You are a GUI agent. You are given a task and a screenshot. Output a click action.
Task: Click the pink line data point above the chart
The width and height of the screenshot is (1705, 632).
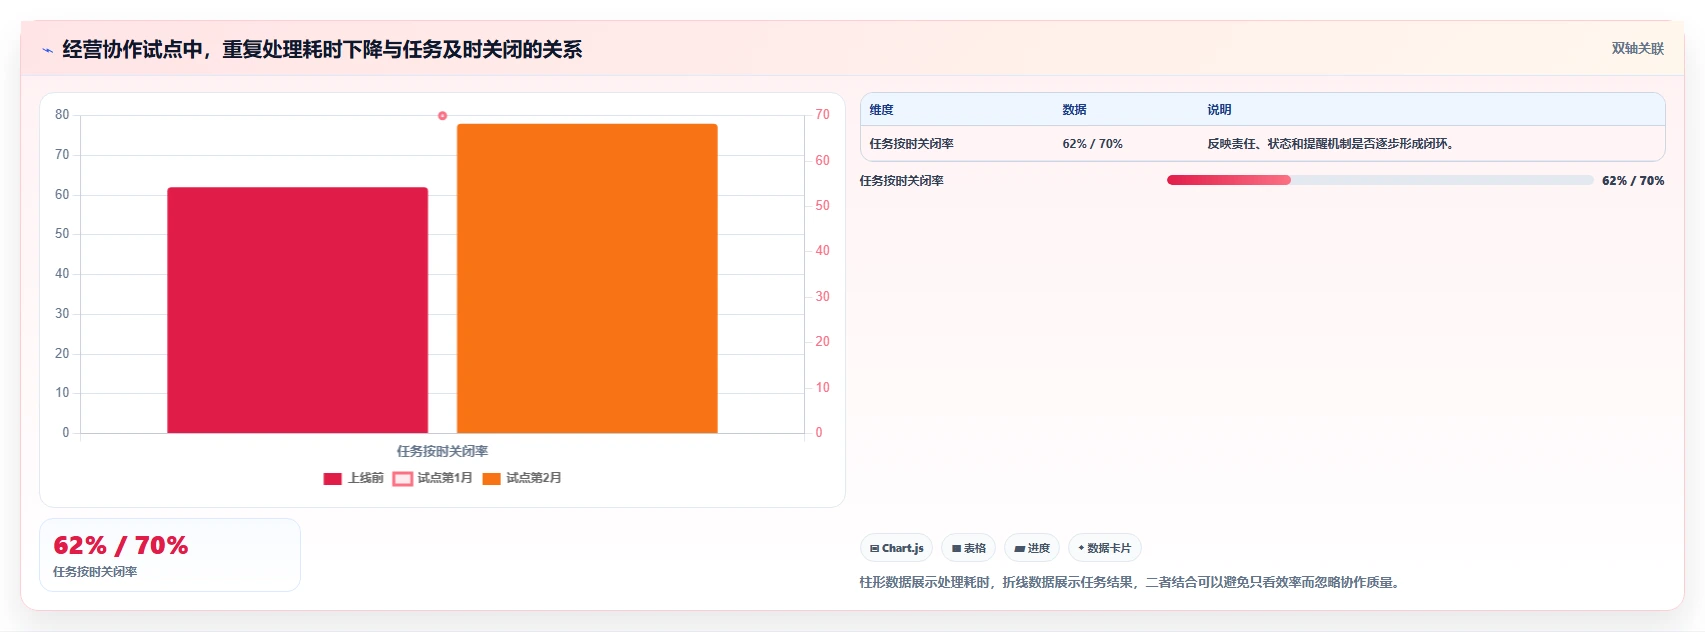442,116
